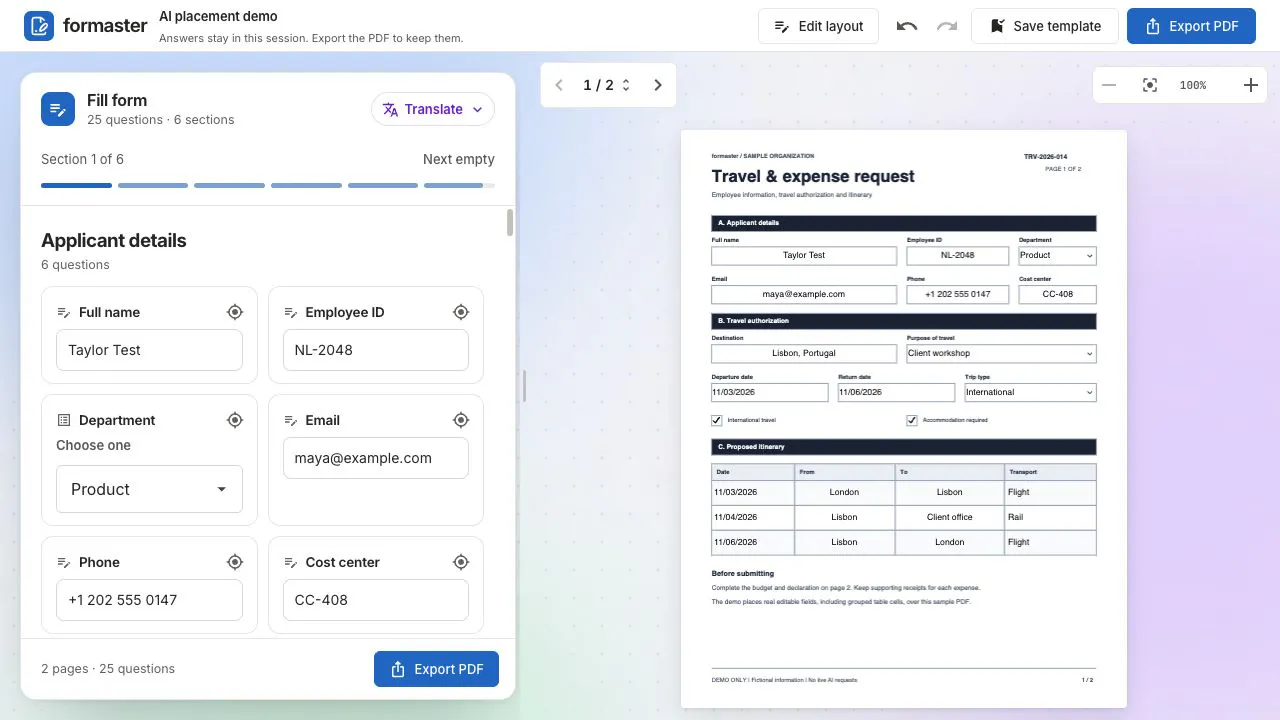This screenshot has width=1280, height=720.
Task: Expand the Trip type select
Action: (1030, 392)
